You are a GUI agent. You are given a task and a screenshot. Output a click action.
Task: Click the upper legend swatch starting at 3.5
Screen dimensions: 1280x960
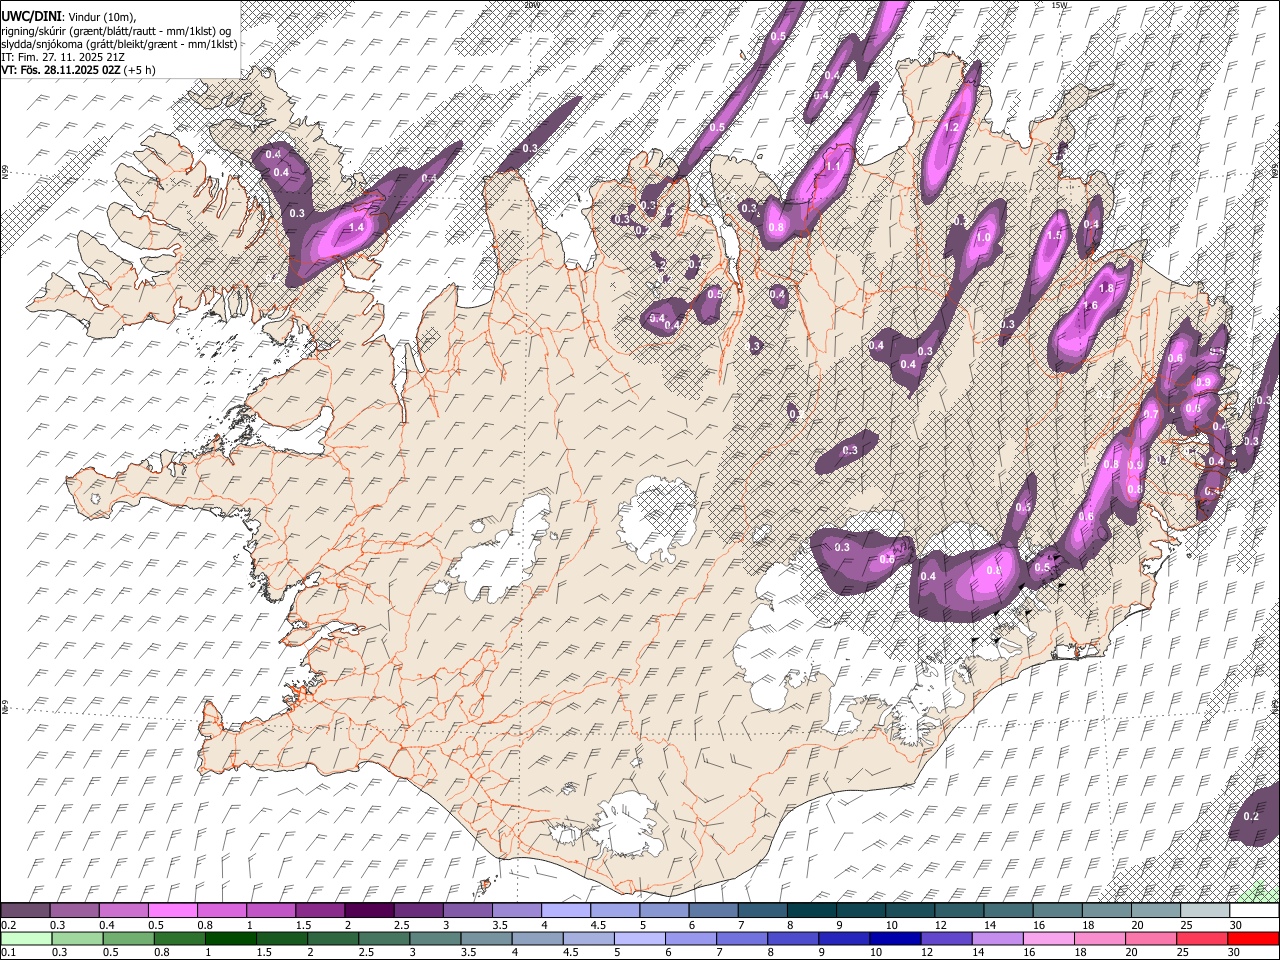tap(517, 911)
